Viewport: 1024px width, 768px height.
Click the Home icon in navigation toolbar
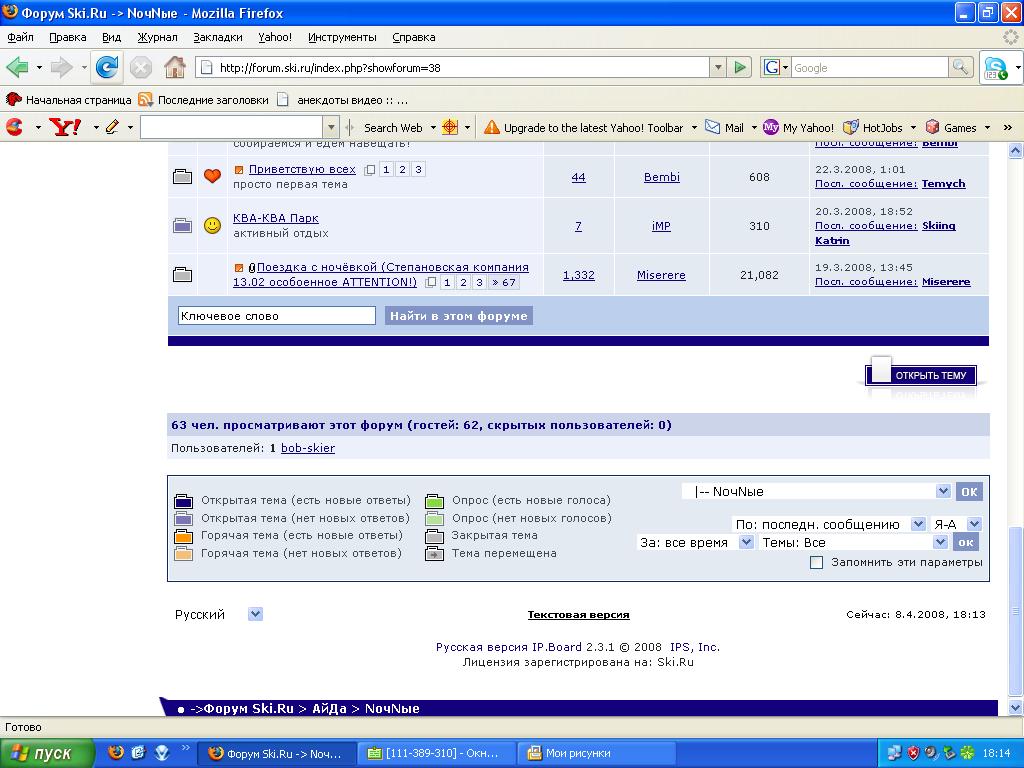[x=174, y=68]
